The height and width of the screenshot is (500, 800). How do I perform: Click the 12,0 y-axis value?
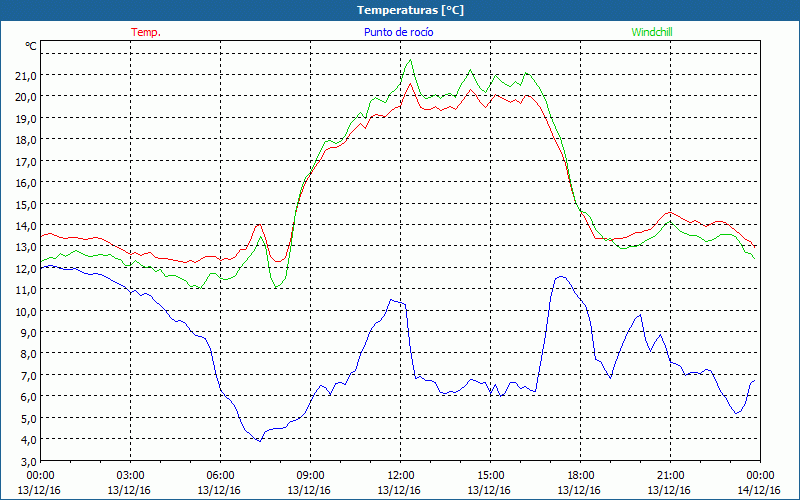26,268
